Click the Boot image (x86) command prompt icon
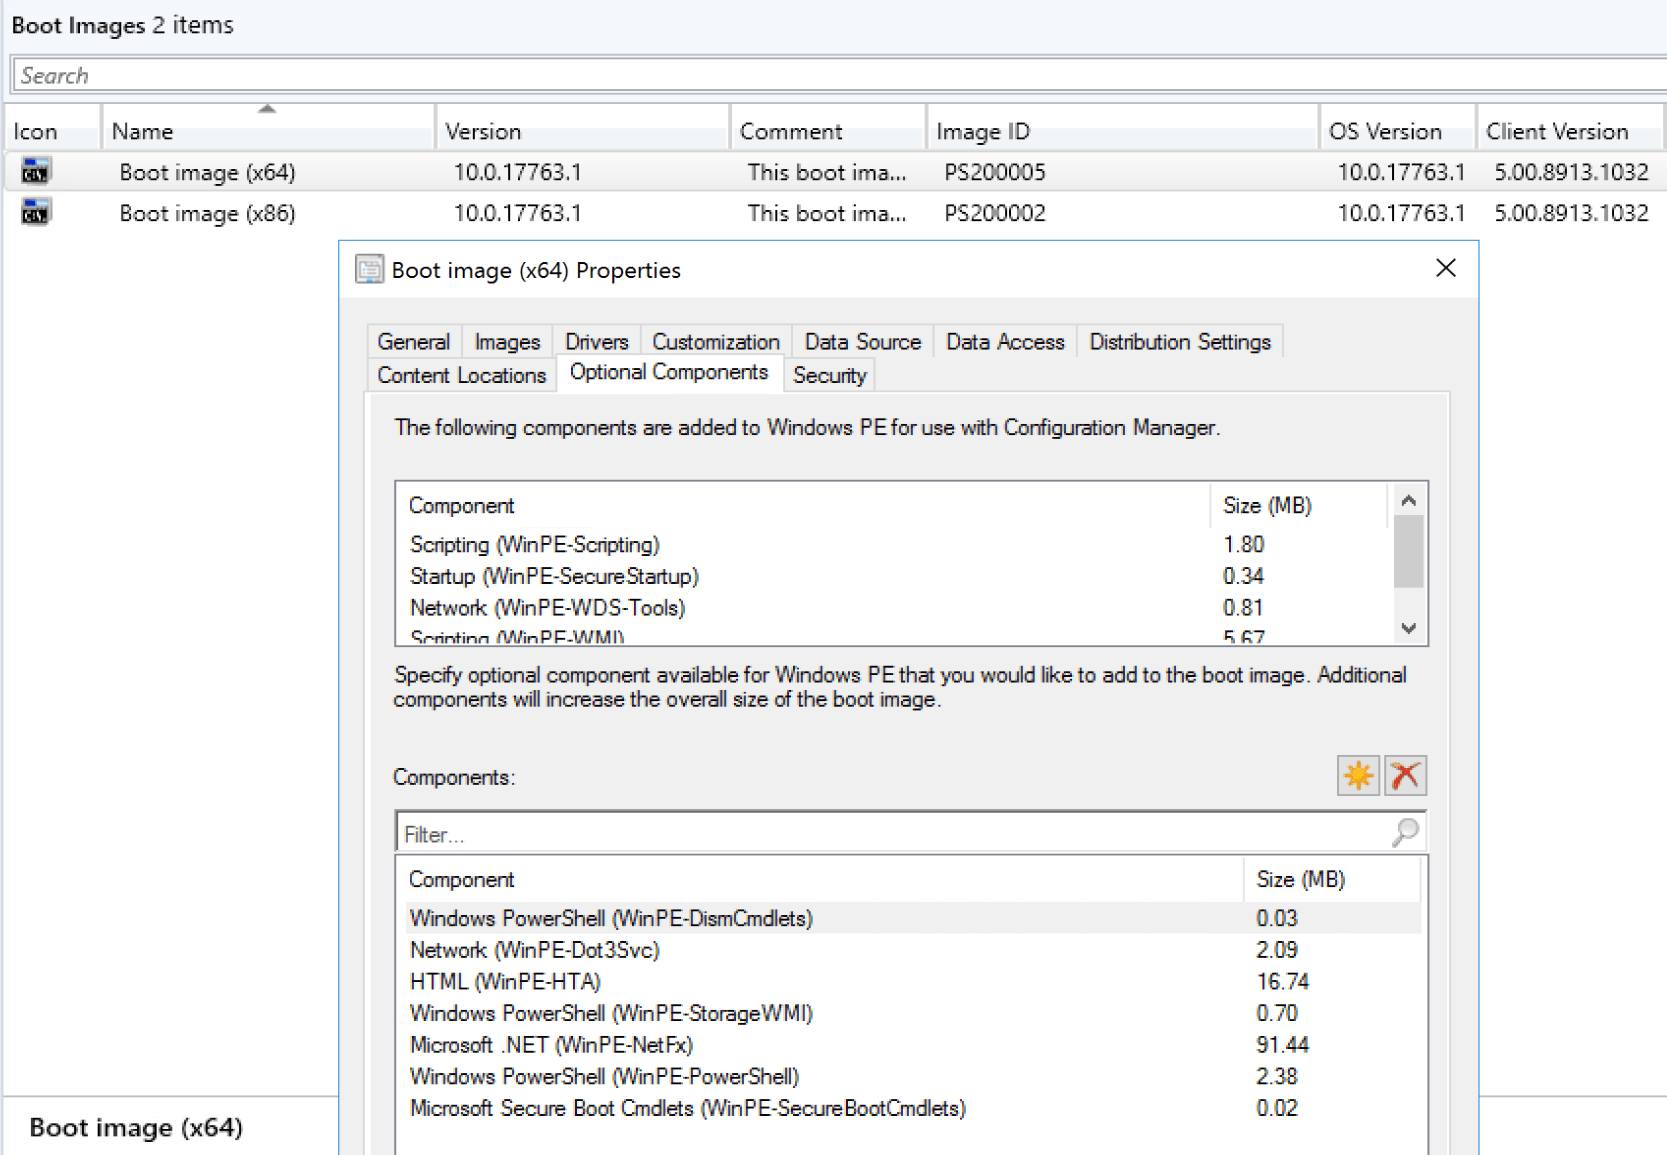The height and width of the screenshot is (1155, 1667). coord(34,212)
